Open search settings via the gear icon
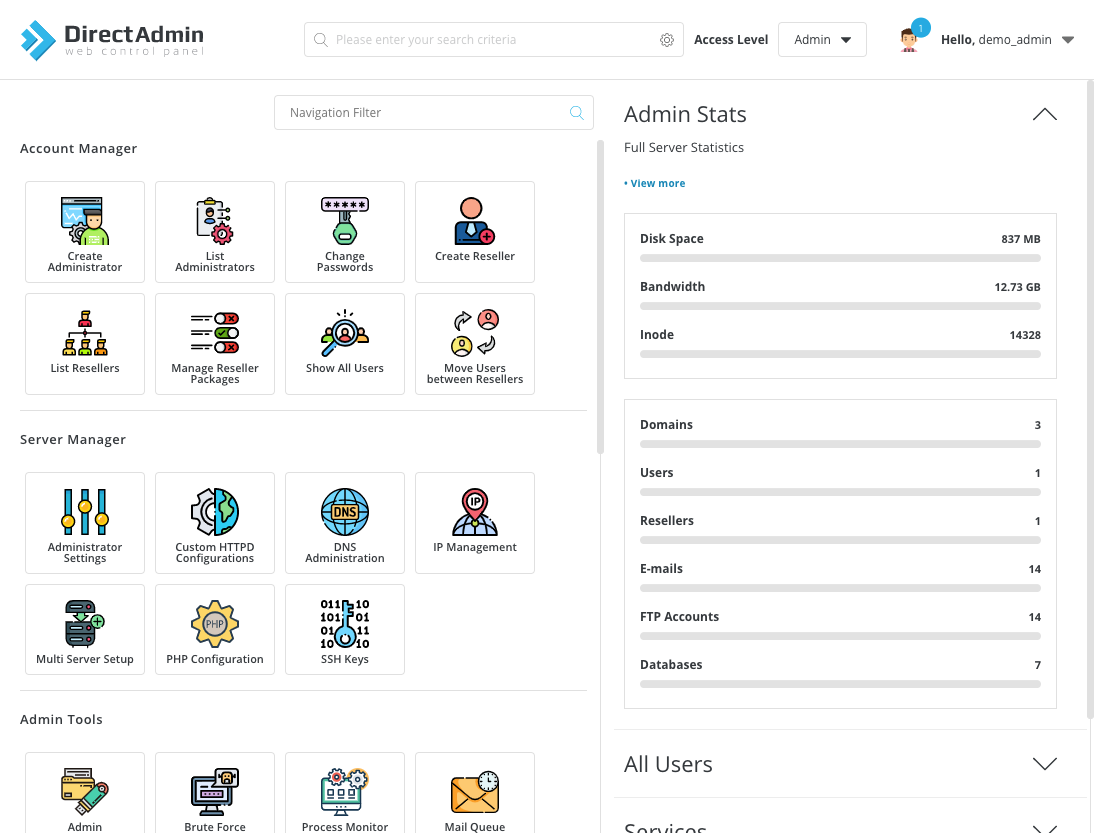Image resolution: width=1094 pixels, height=833 pixels. coord(667,39)
